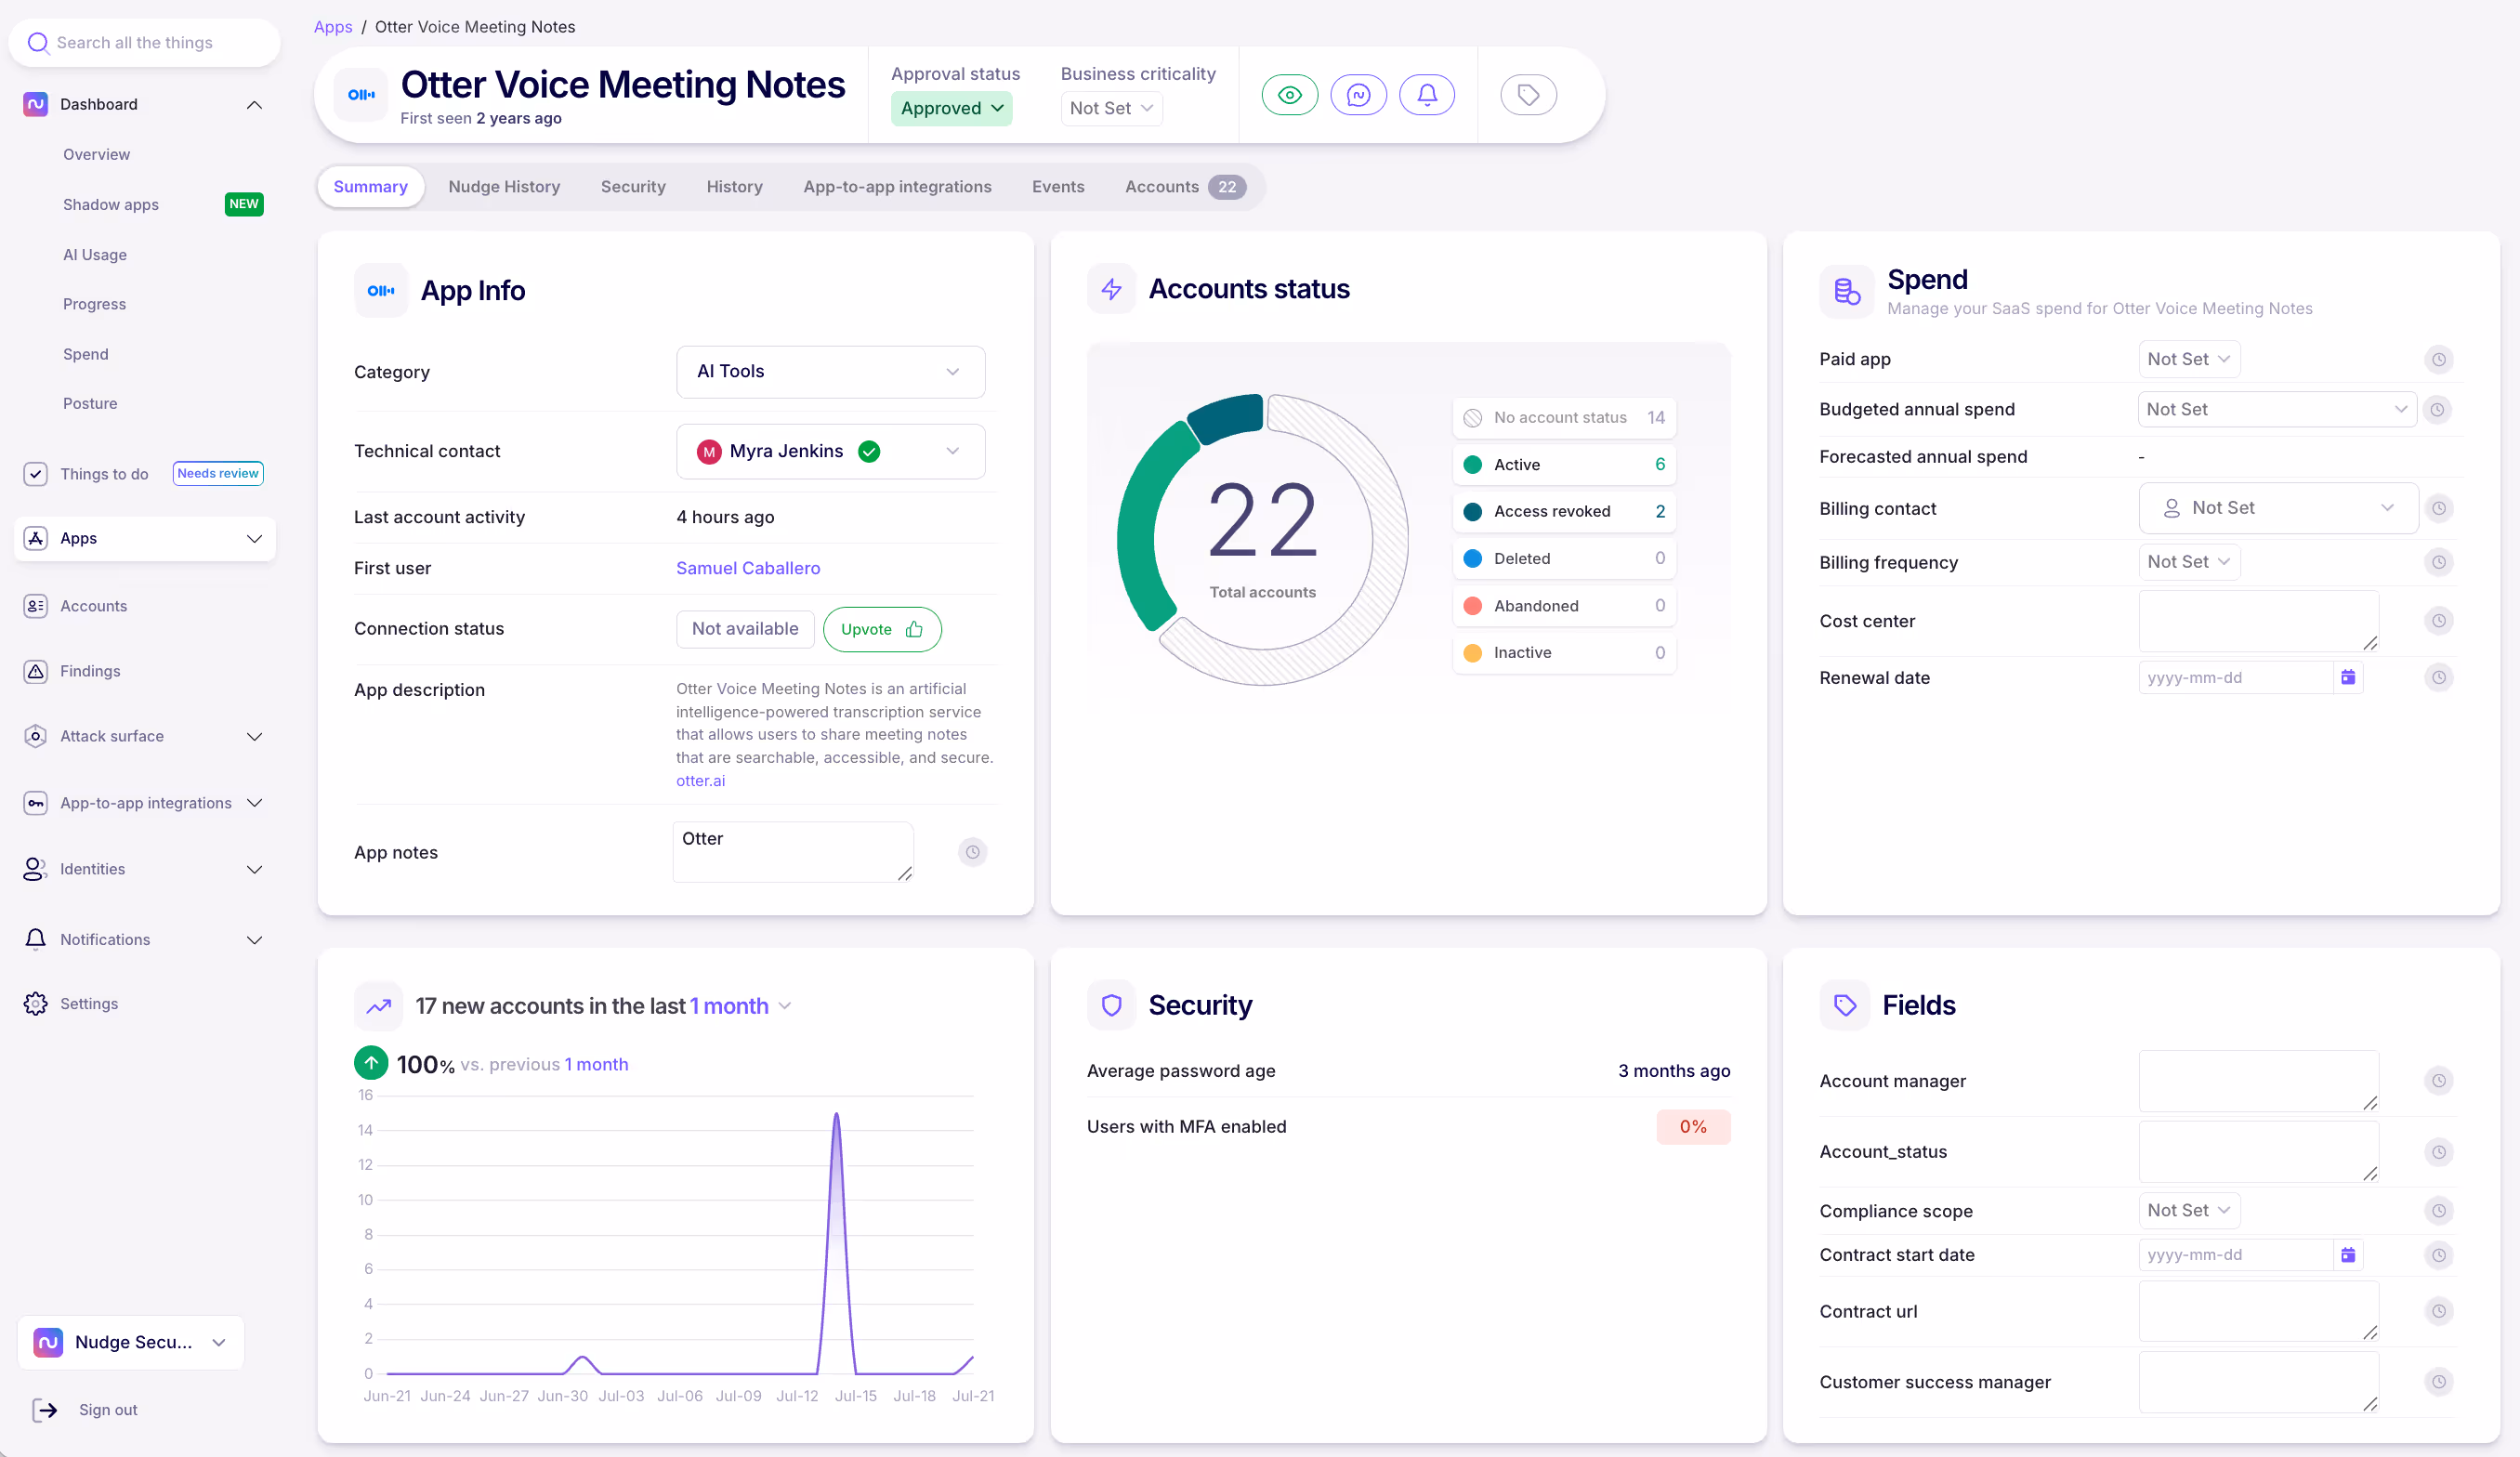Open Samuel Caballero first user link
This screenshot has height=1457, width=2520.
(x=748, y=568)
